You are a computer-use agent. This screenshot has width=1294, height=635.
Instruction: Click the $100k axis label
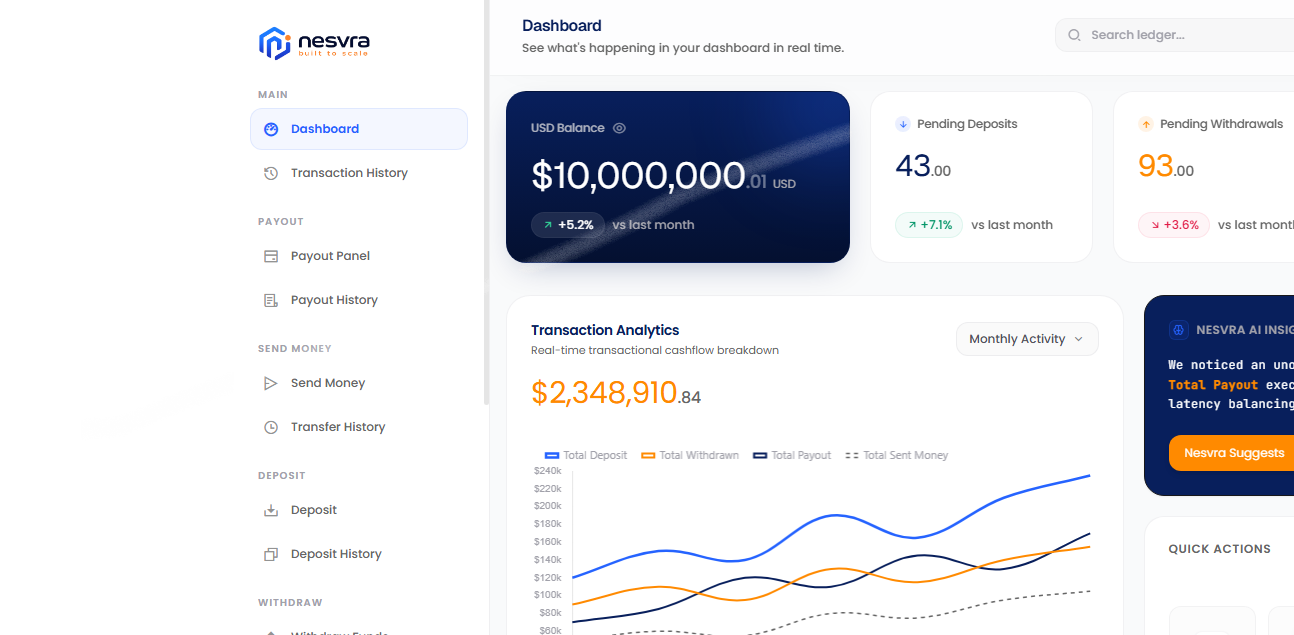[x=548, y=595]
